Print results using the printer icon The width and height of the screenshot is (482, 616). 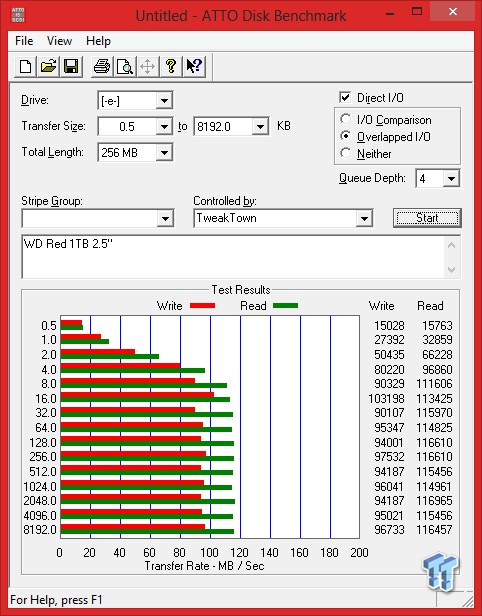coord(102,66)
